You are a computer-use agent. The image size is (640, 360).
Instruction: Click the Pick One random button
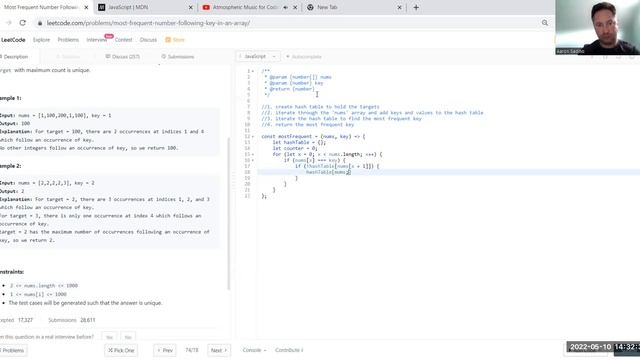121,350
